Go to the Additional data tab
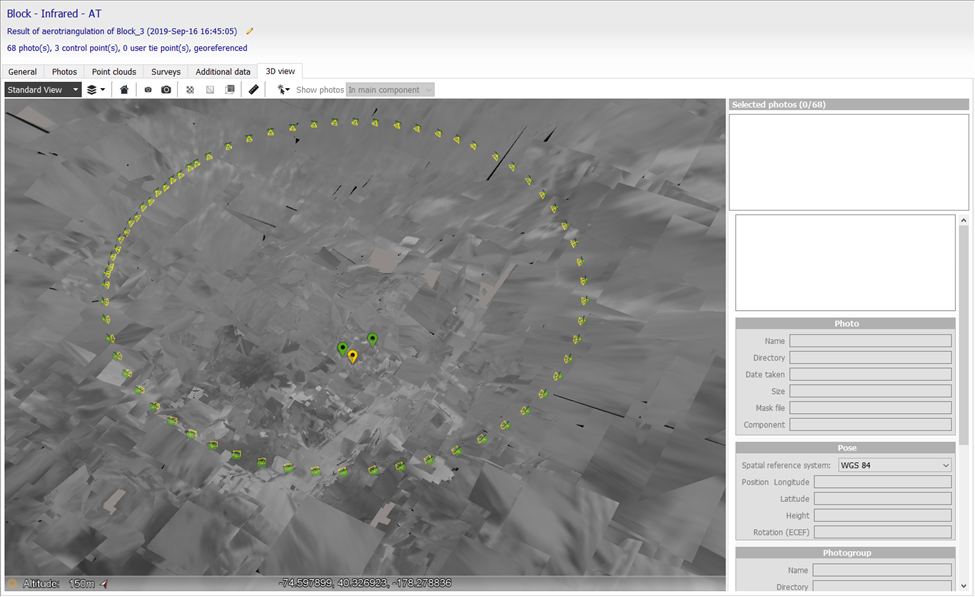Image resolution: width=975 pixels, height=597 pixels. pyautogui.click(x=223, y=72)
